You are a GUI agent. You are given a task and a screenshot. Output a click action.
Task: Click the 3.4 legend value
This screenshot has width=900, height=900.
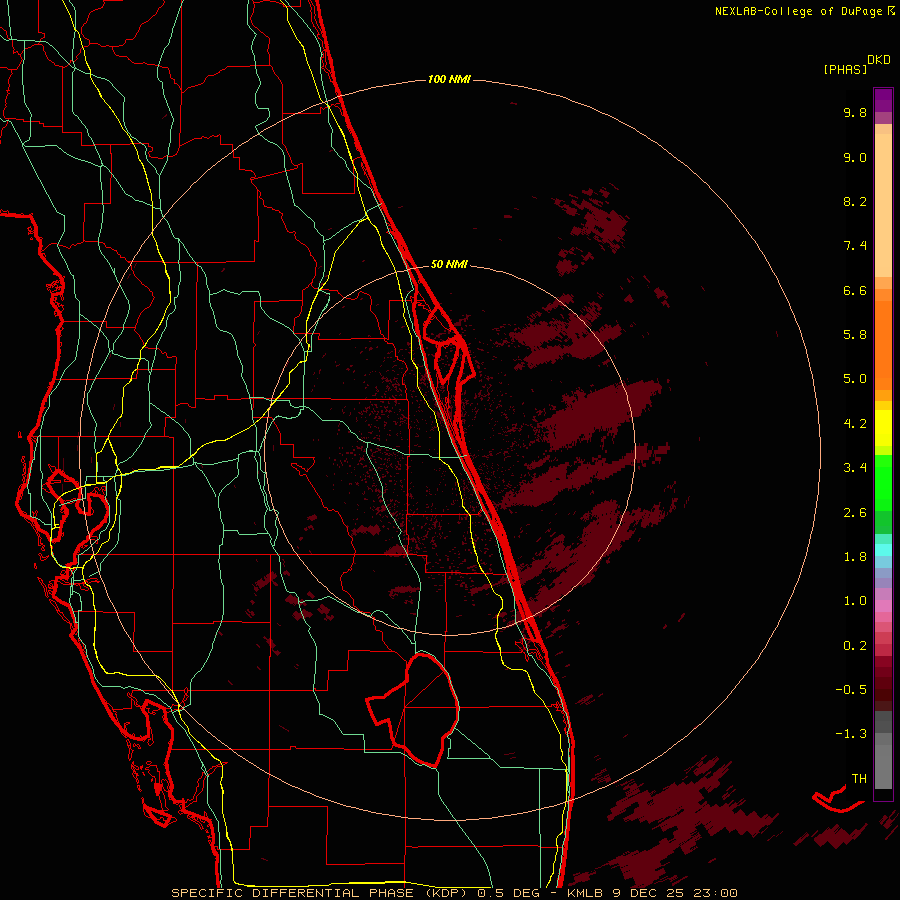(855, 468)
